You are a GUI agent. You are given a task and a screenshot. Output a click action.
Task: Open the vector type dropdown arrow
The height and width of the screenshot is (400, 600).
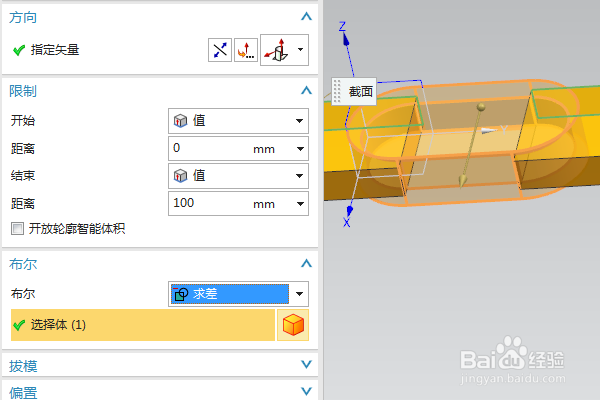click(x=300, y=49)
